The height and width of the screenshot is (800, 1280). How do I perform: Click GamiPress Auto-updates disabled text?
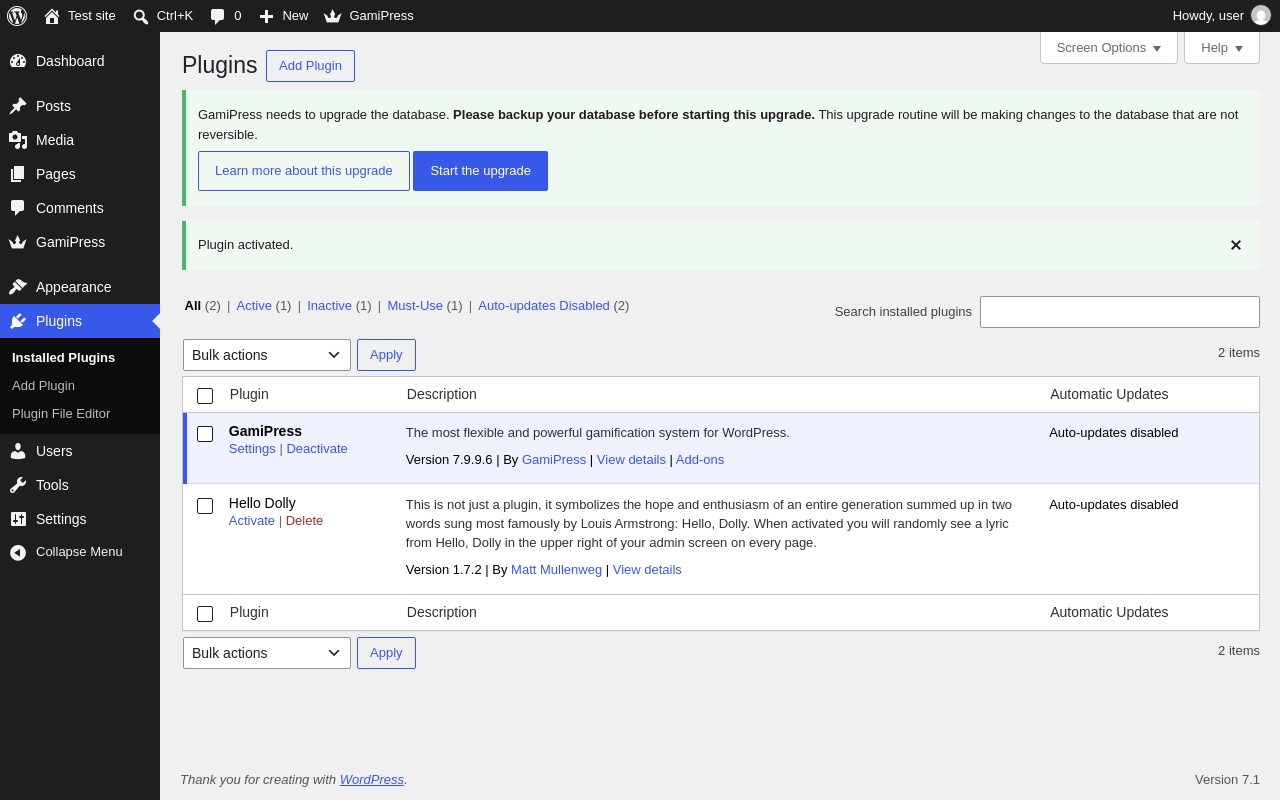click(1114, 433)
